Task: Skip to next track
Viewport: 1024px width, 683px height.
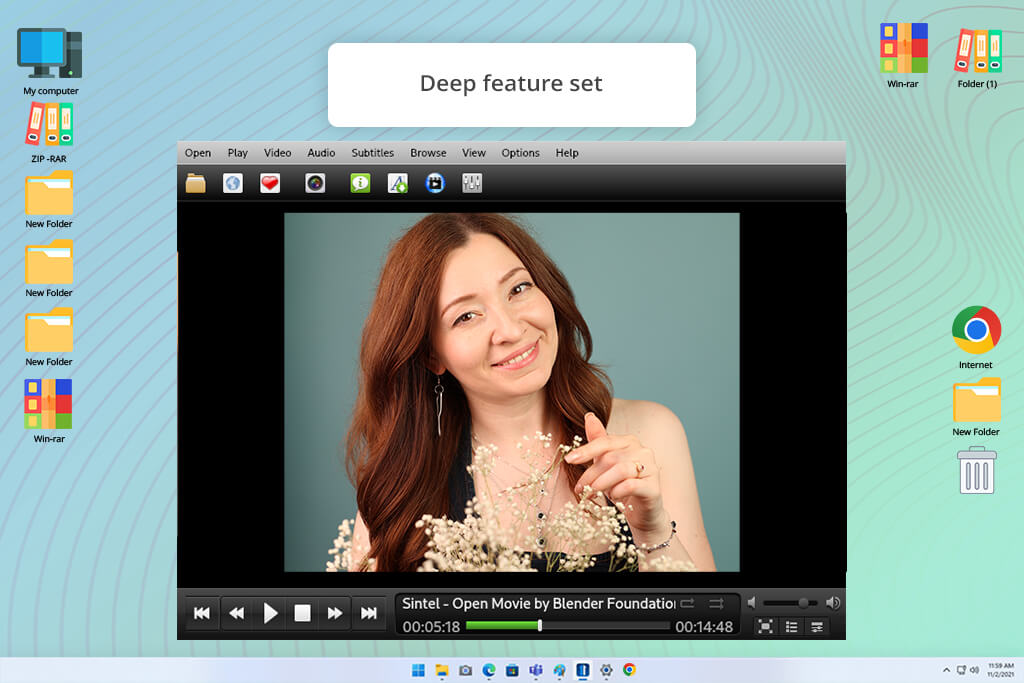Action: [369, 613]
